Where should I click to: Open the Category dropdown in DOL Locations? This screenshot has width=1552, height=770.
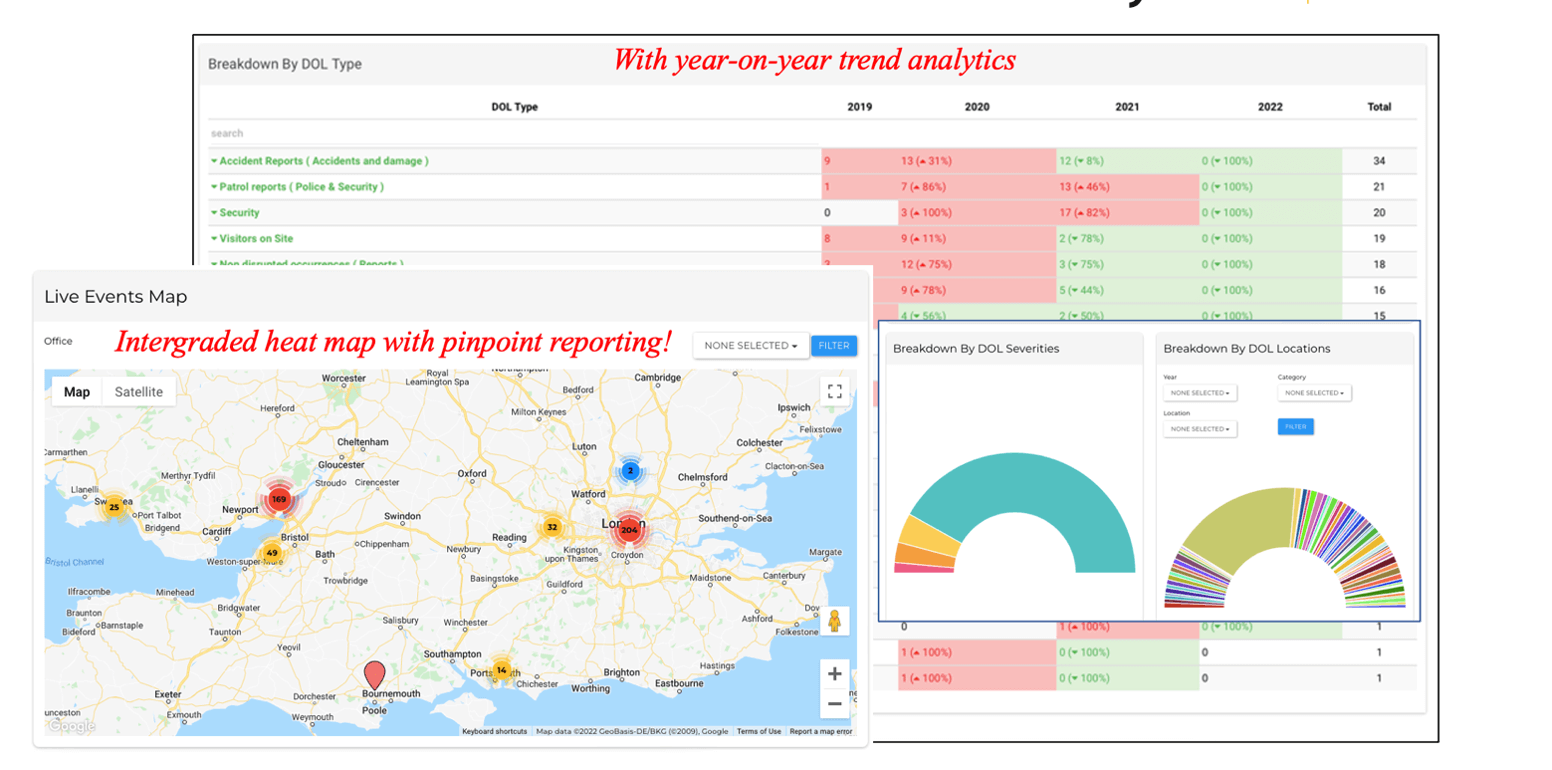(x=1314, y=393)
